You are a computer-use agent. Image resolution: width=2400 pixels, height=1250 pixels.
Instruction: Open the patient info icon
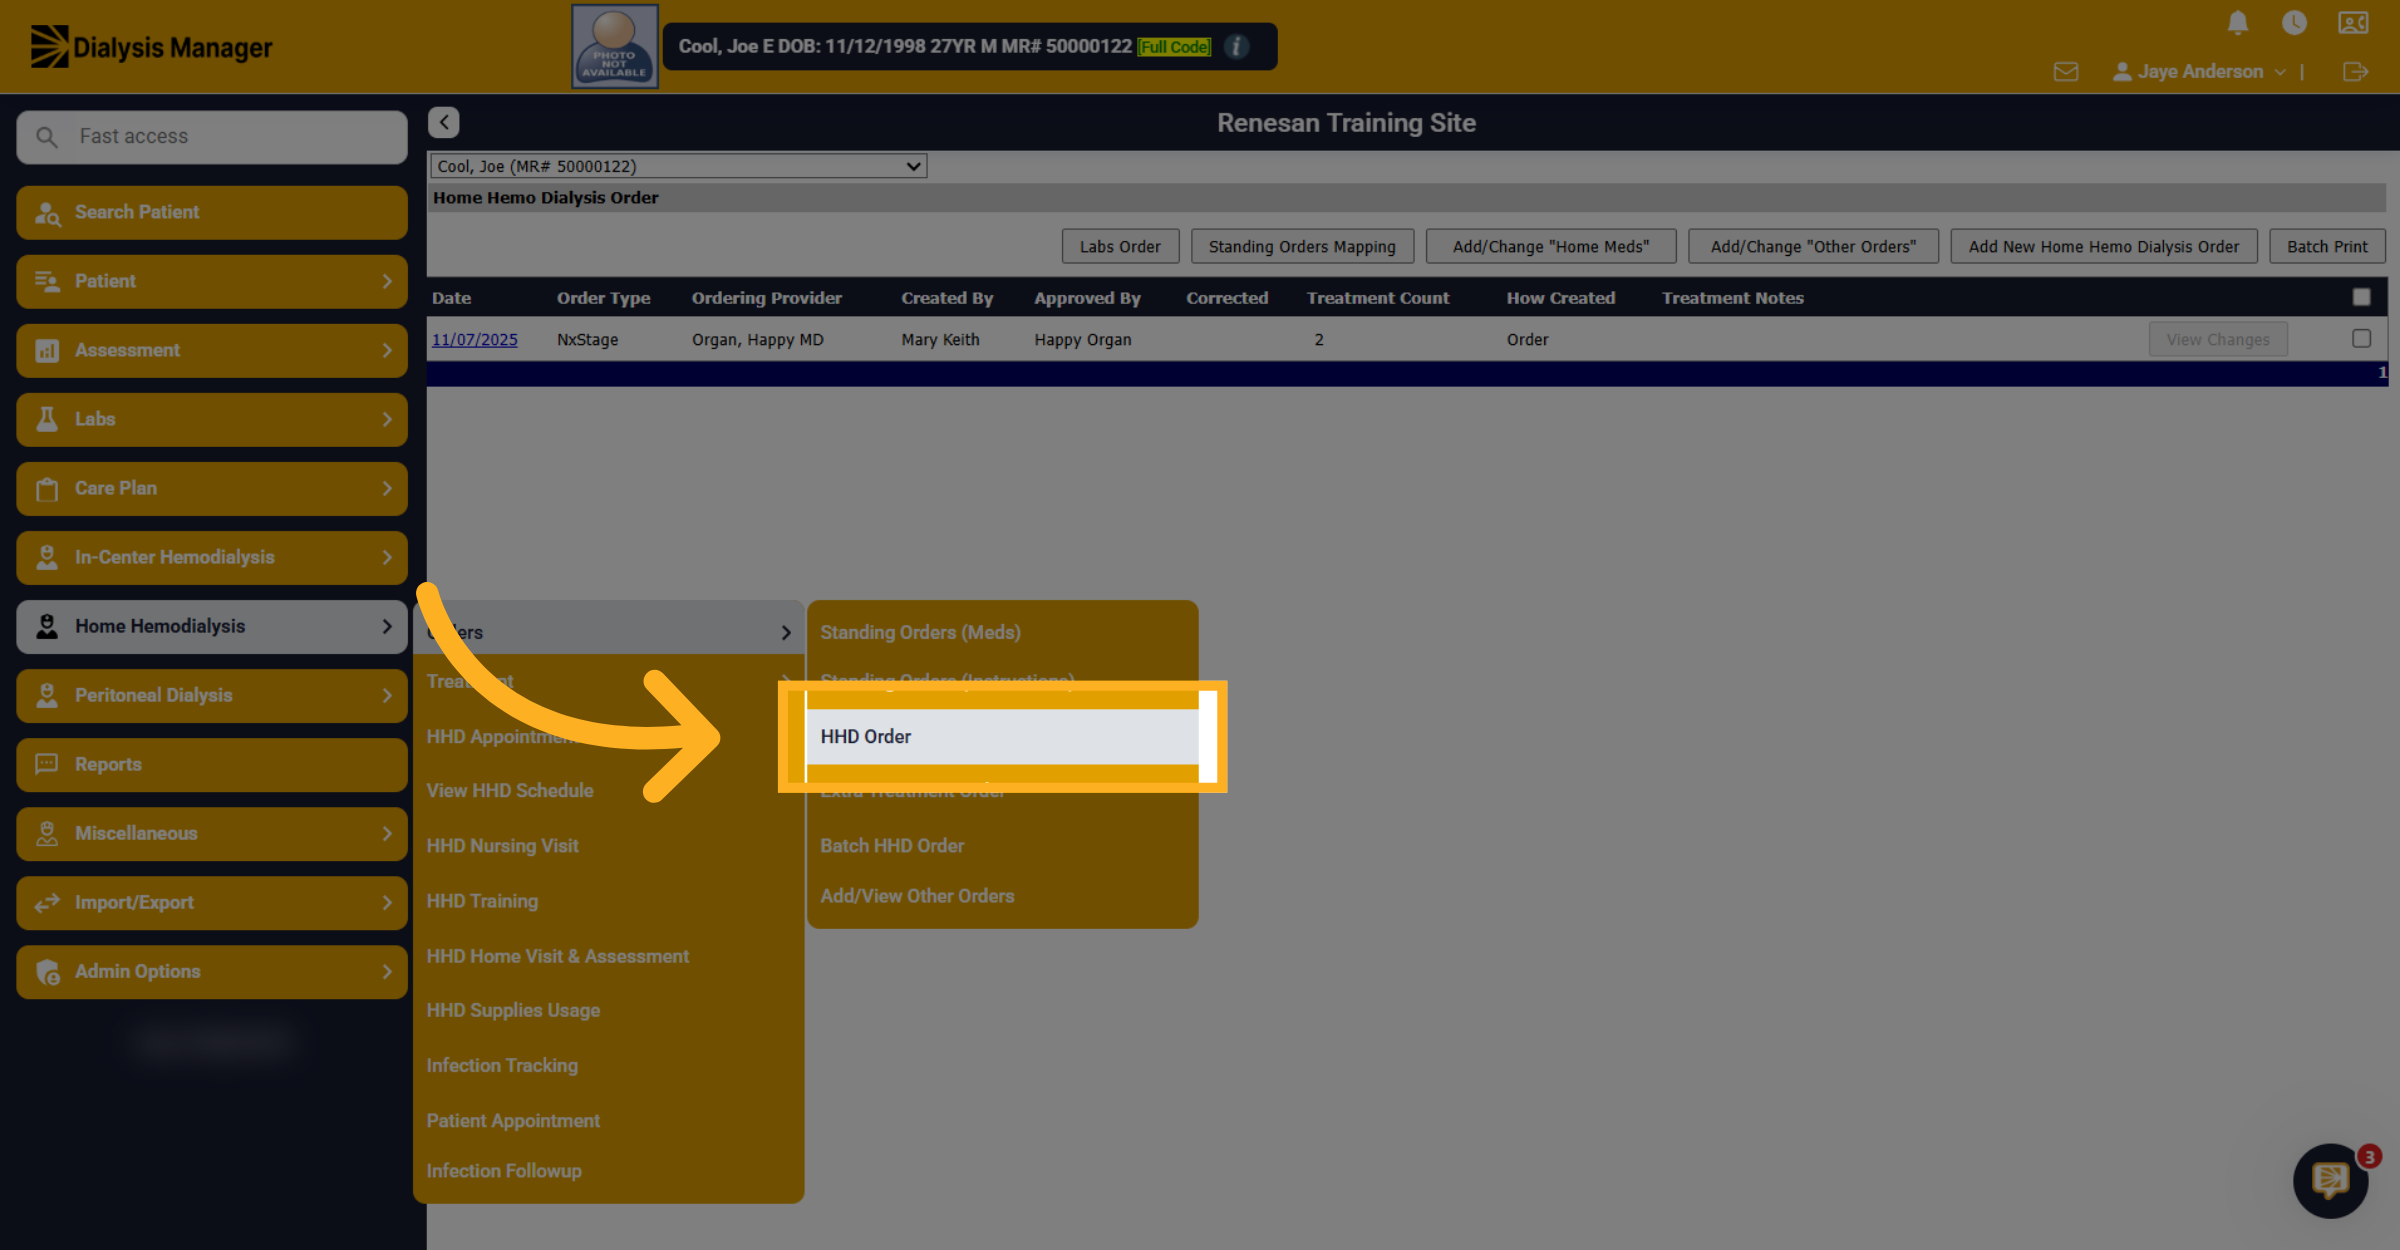click(x=1236, y=46)
